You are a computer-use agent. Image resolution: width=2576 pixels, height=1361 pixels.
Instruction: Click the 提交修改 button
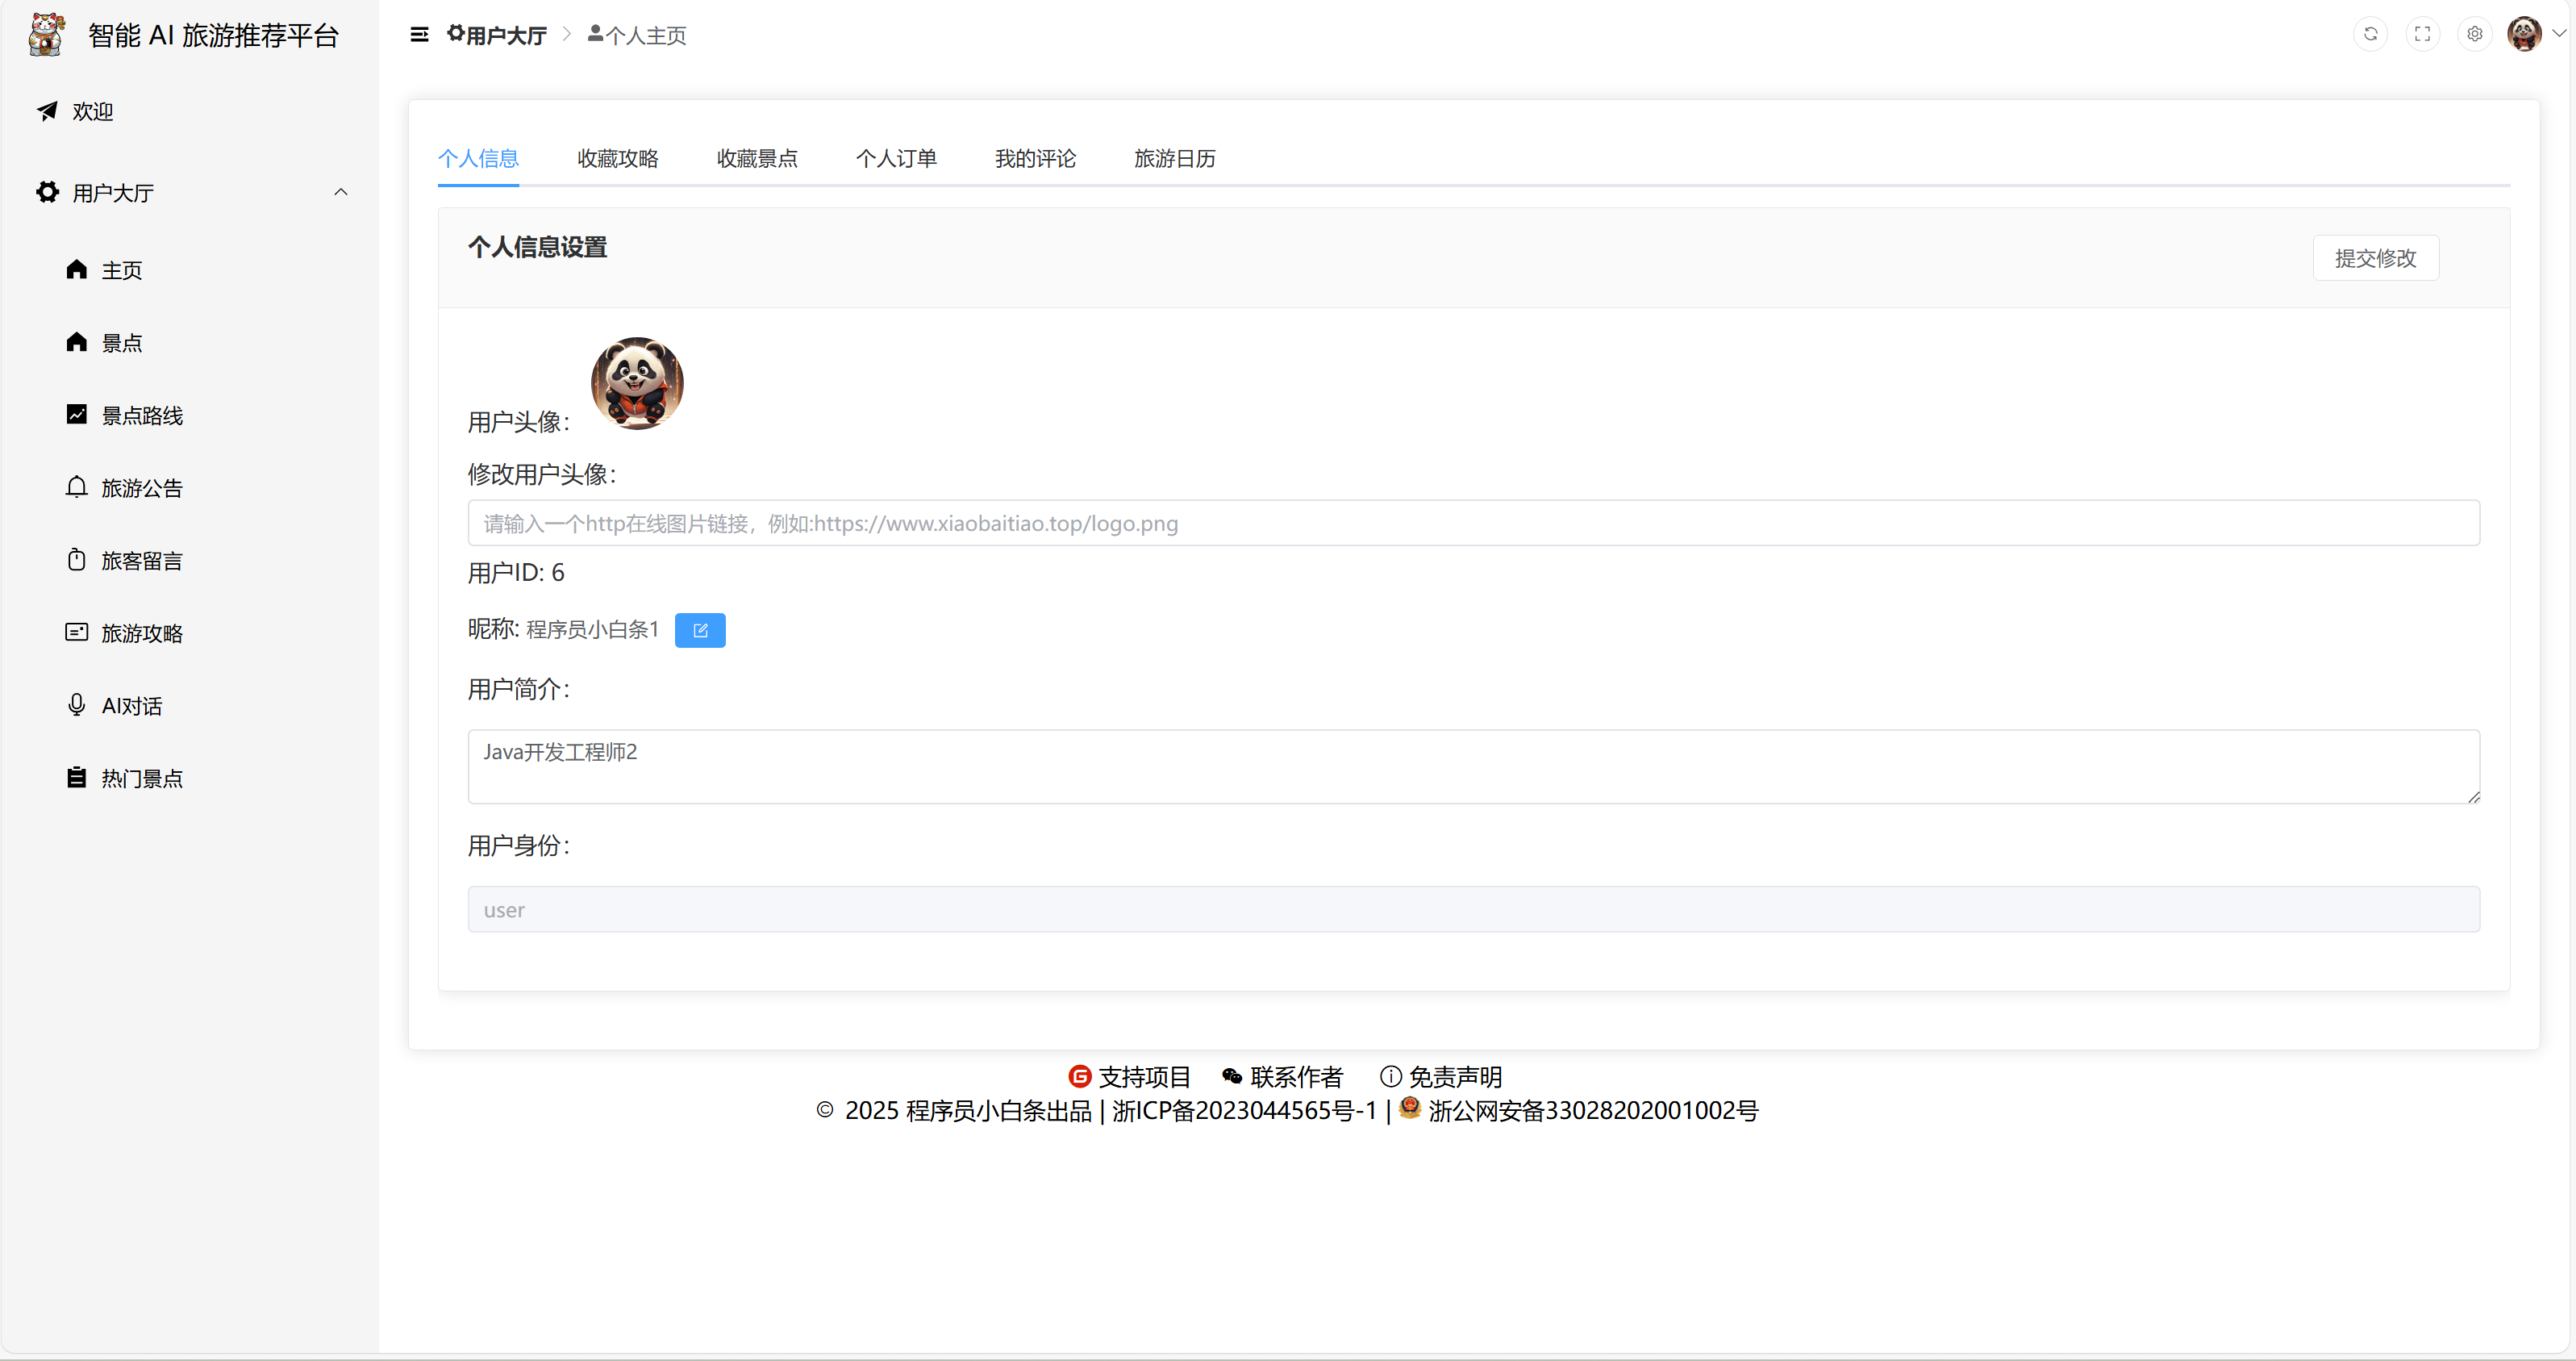(x=2375, y=258)
